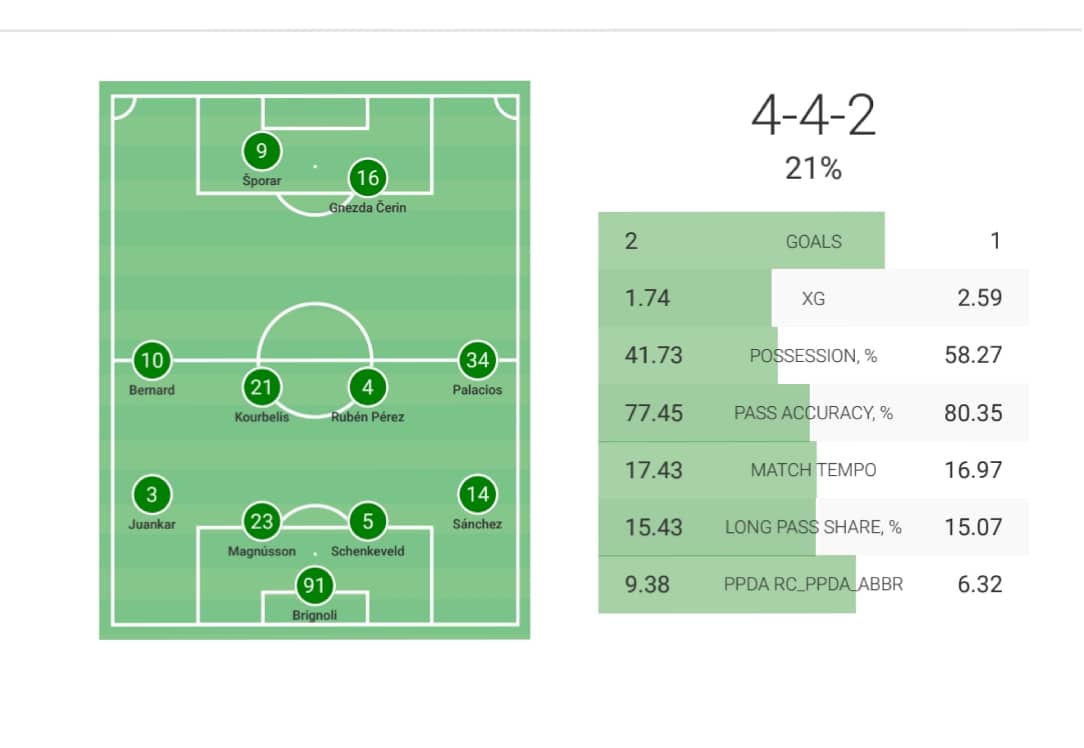
Task: Click Rubén Pérez's number 4 circle
Action: pyautogui.click(x=367, y=387)
